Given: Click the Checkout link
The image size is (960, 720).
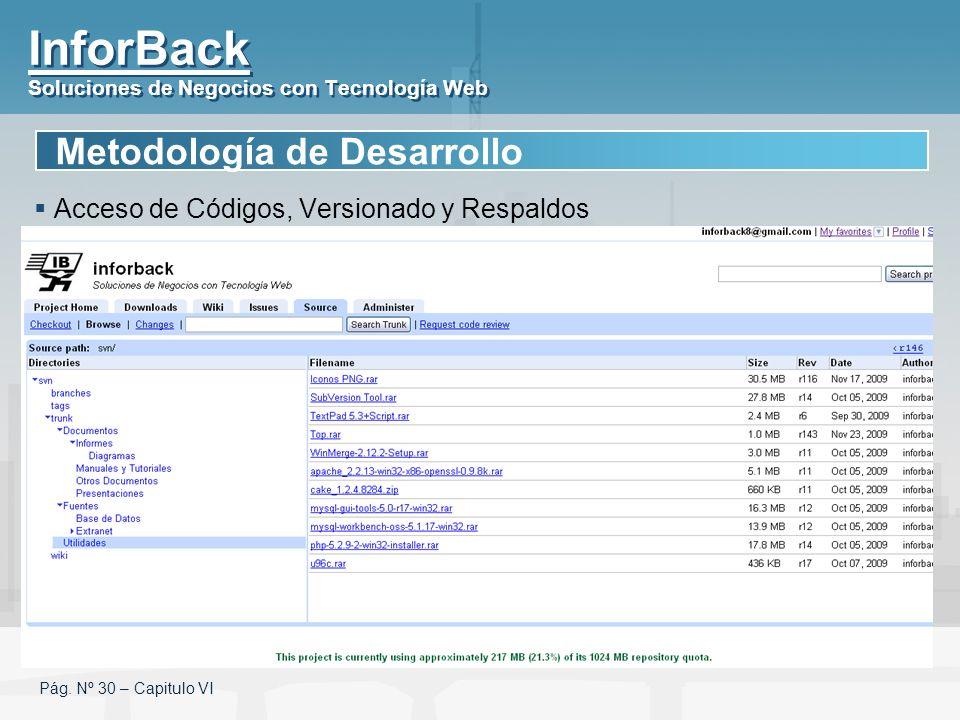Looking at the screenshot, I should click(50, 324).
